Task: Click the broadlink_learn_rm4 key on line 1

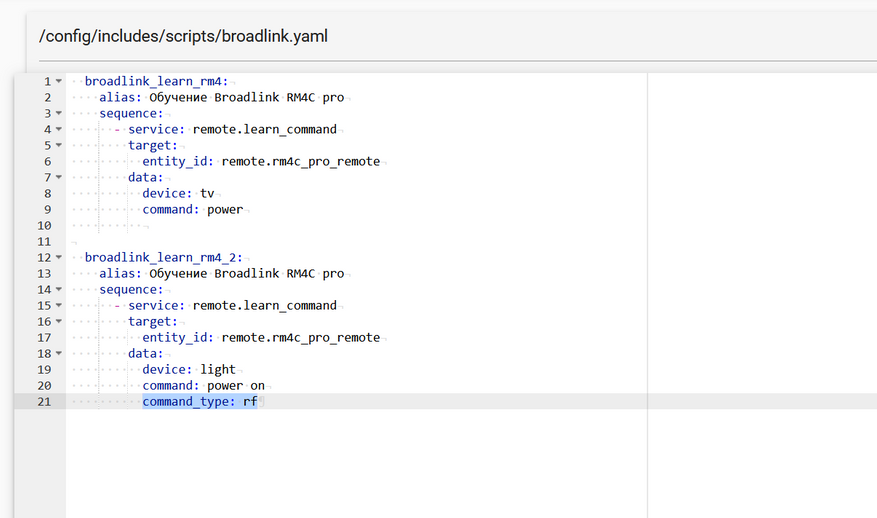Action: (x=156, y=82)
